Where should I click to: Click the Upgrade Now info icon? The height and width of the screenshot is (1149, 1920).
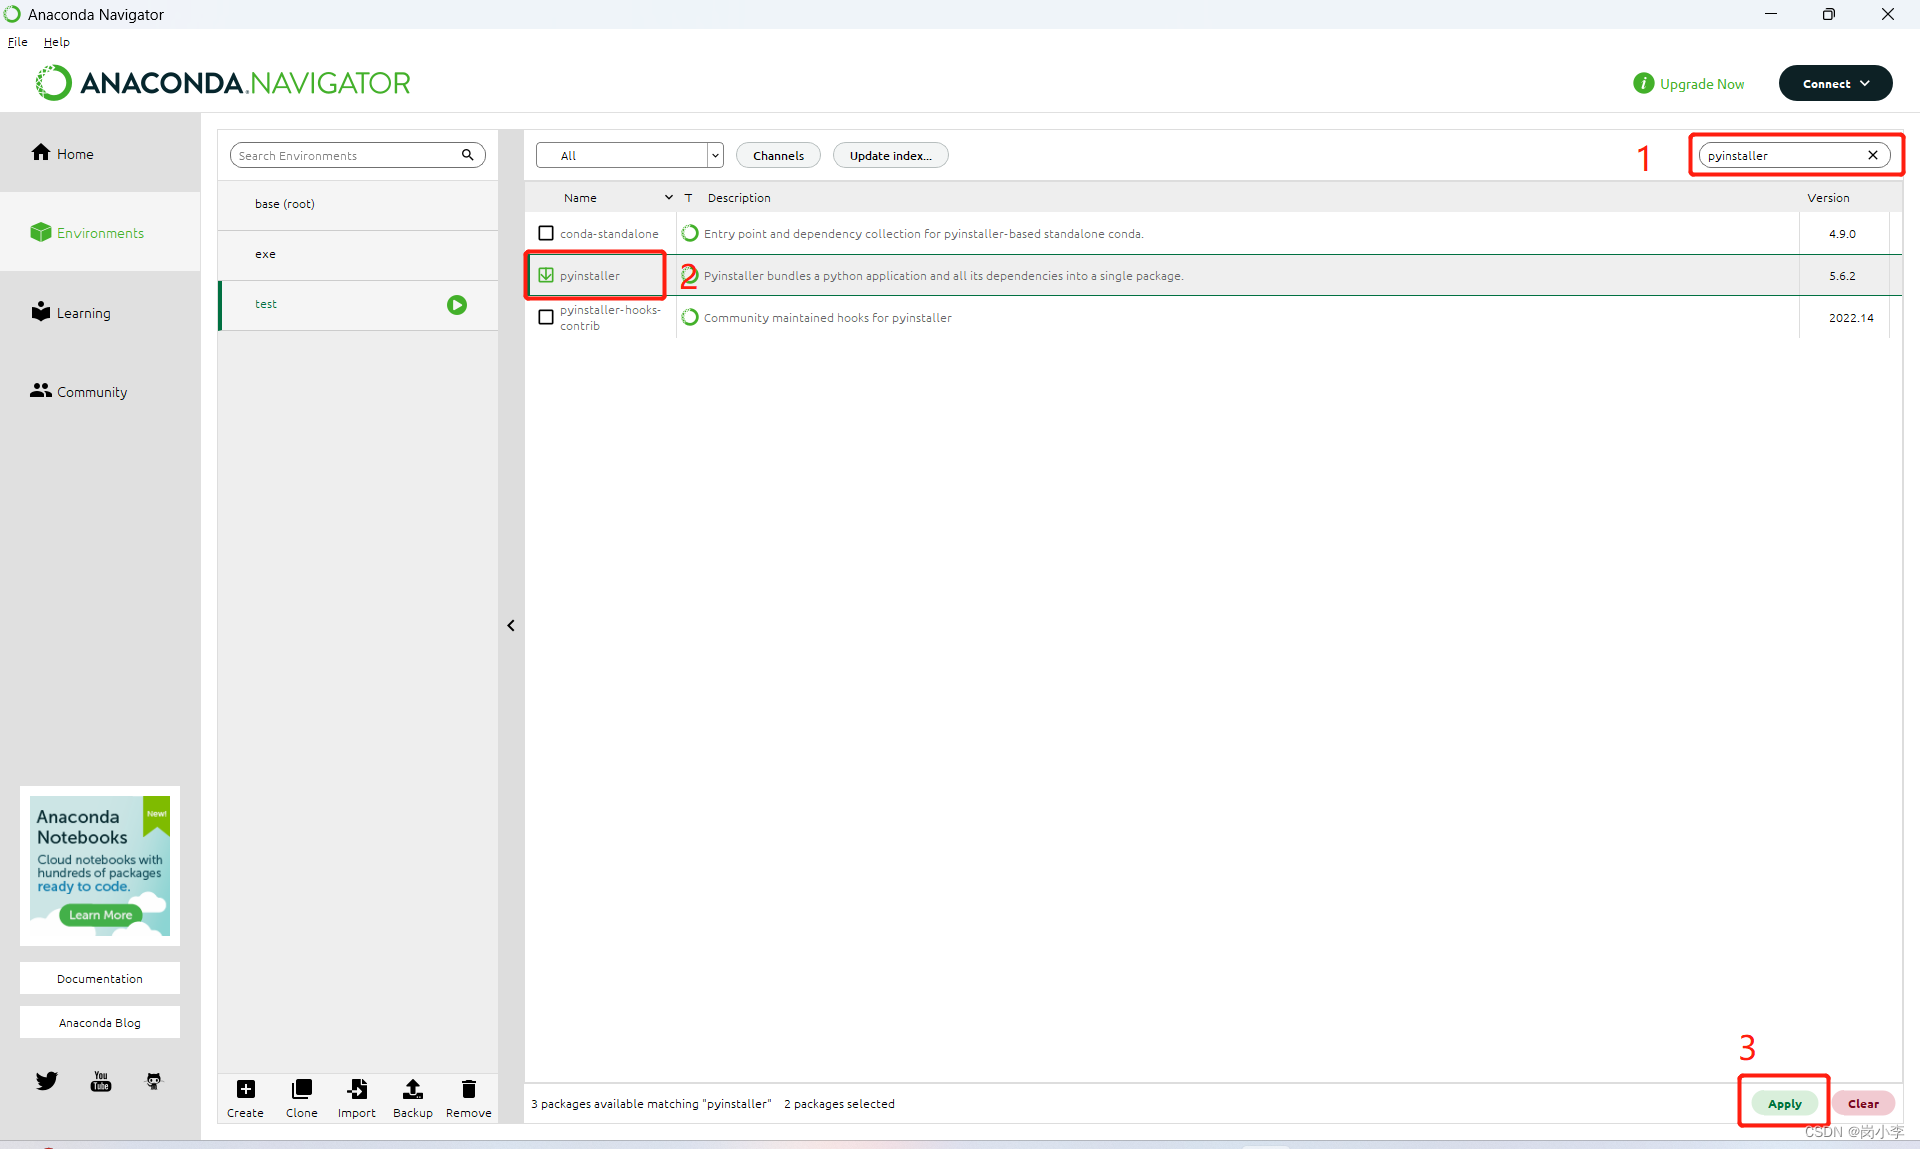(1643, 83)
